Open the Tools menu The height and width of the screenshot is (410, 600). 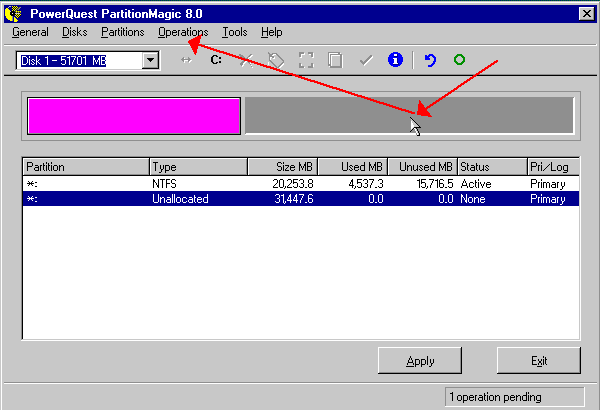coord(235,32)
